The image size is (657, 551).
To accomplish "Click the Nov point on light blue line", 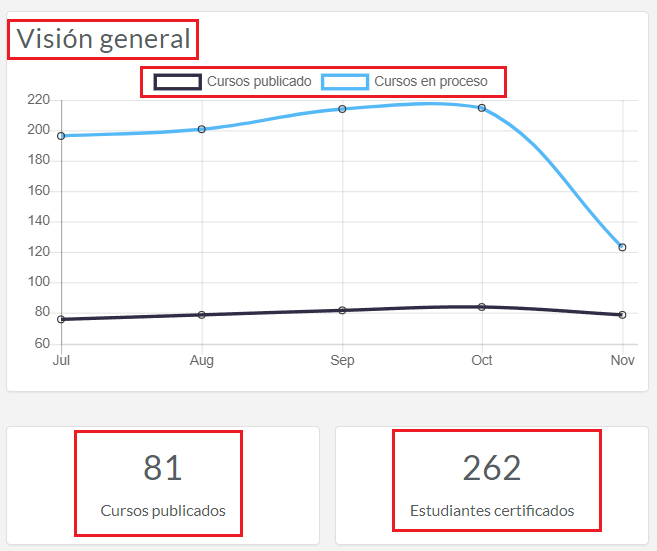I will (x=622, y=247).
